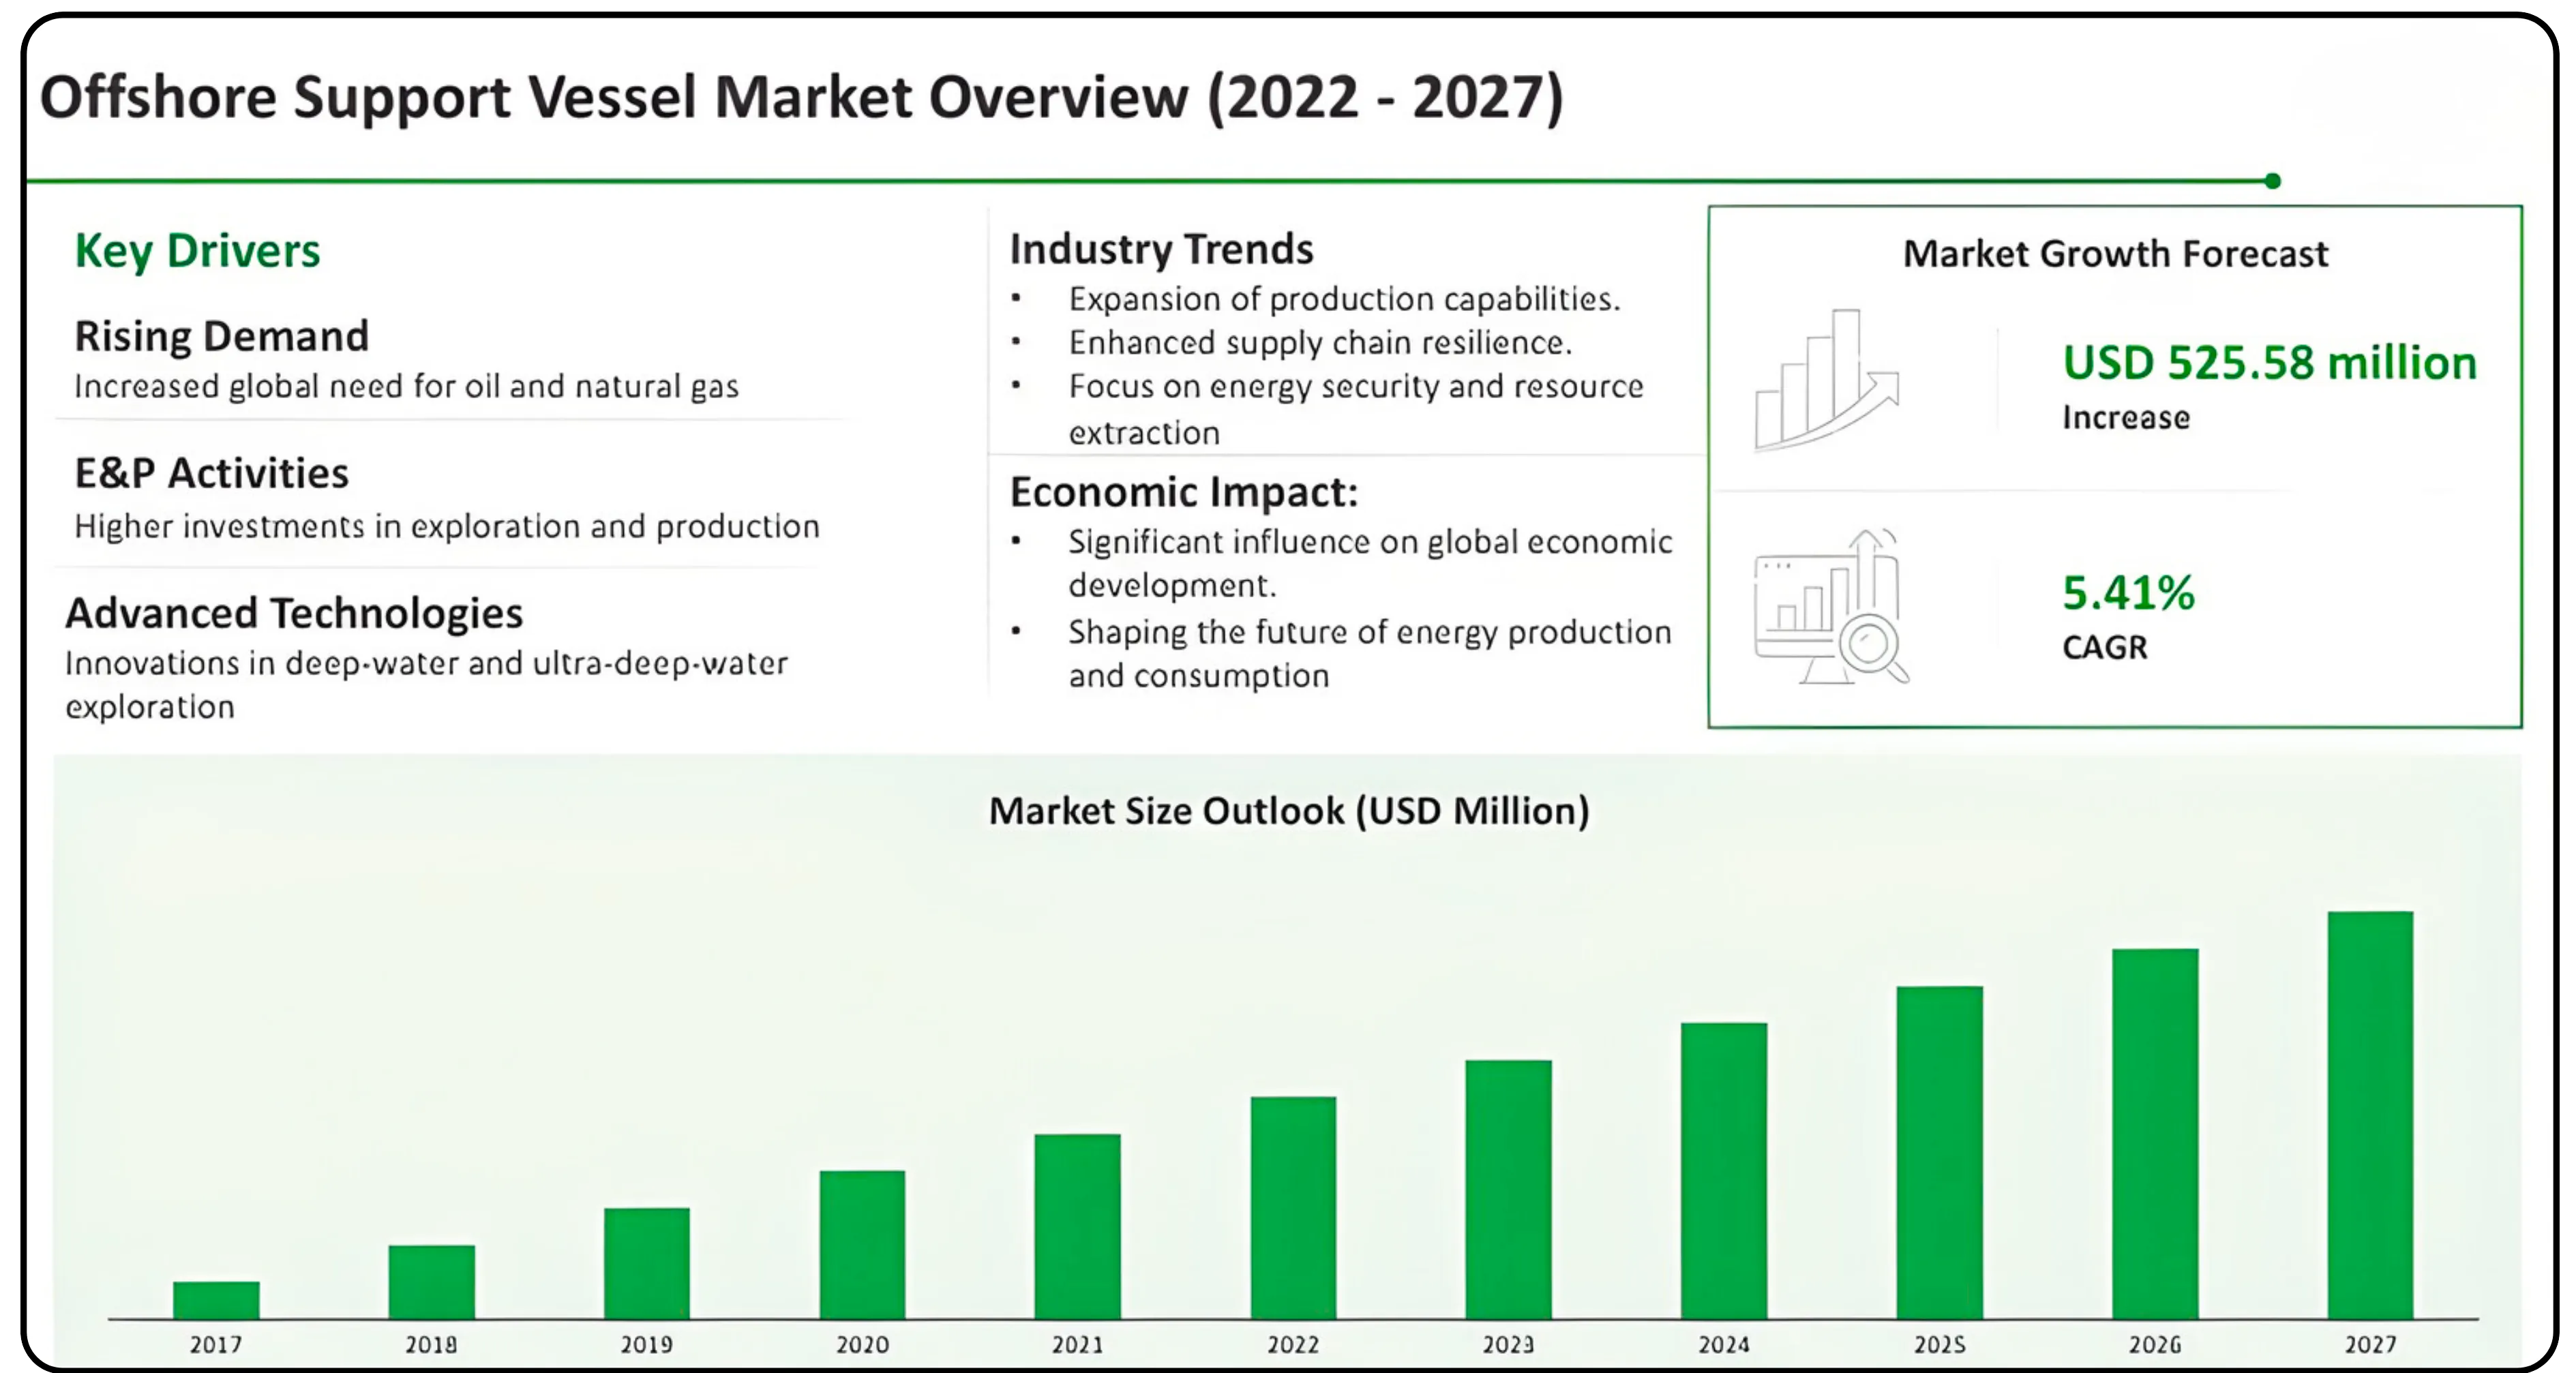Select the 2022 market size bar

point(1293,1207)
